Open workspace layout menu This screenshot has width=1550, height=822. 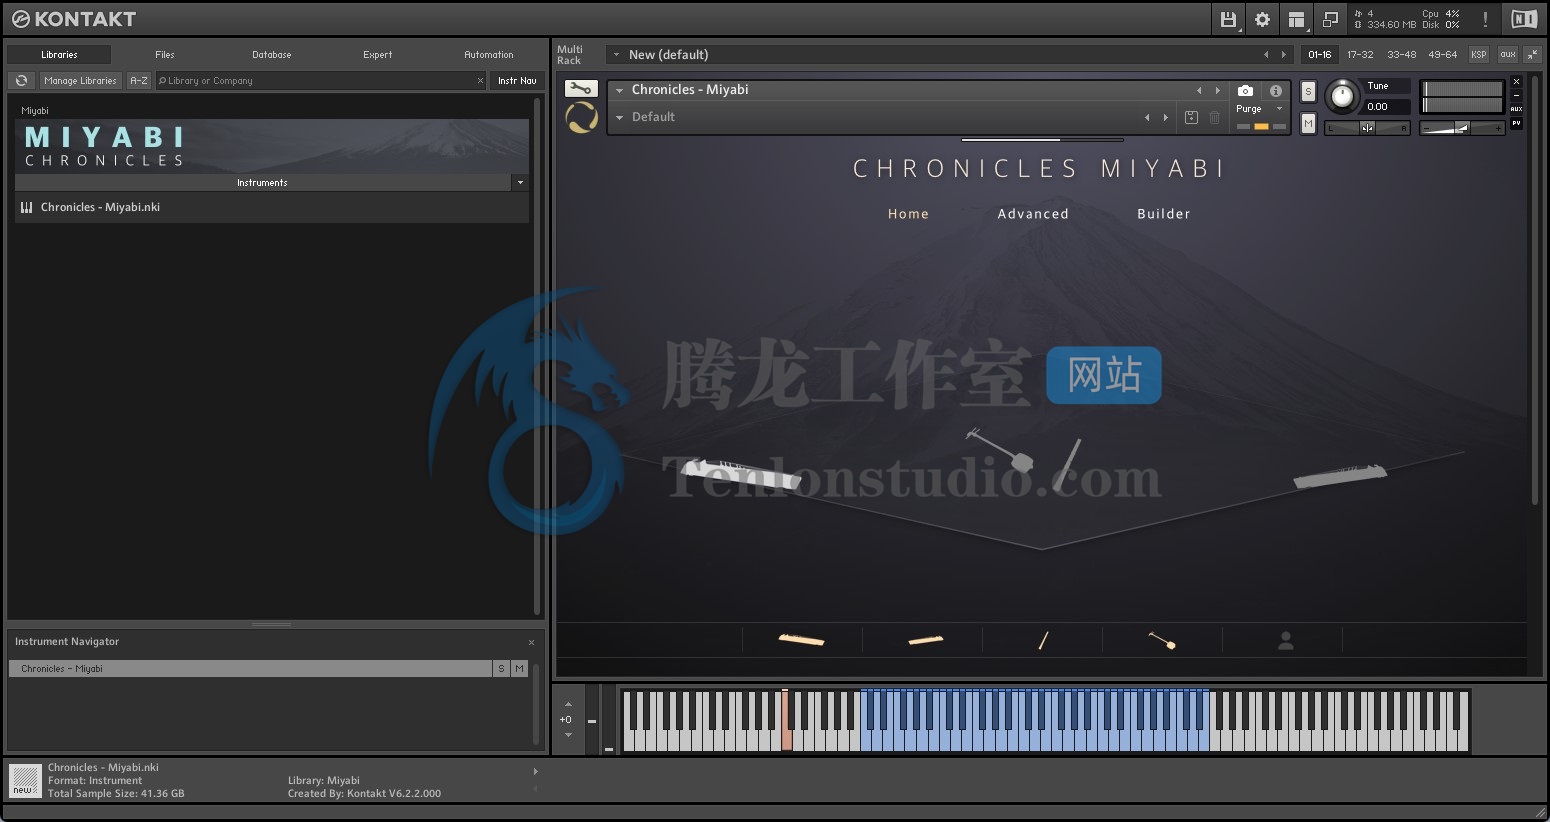click(x=1296, y=19)
